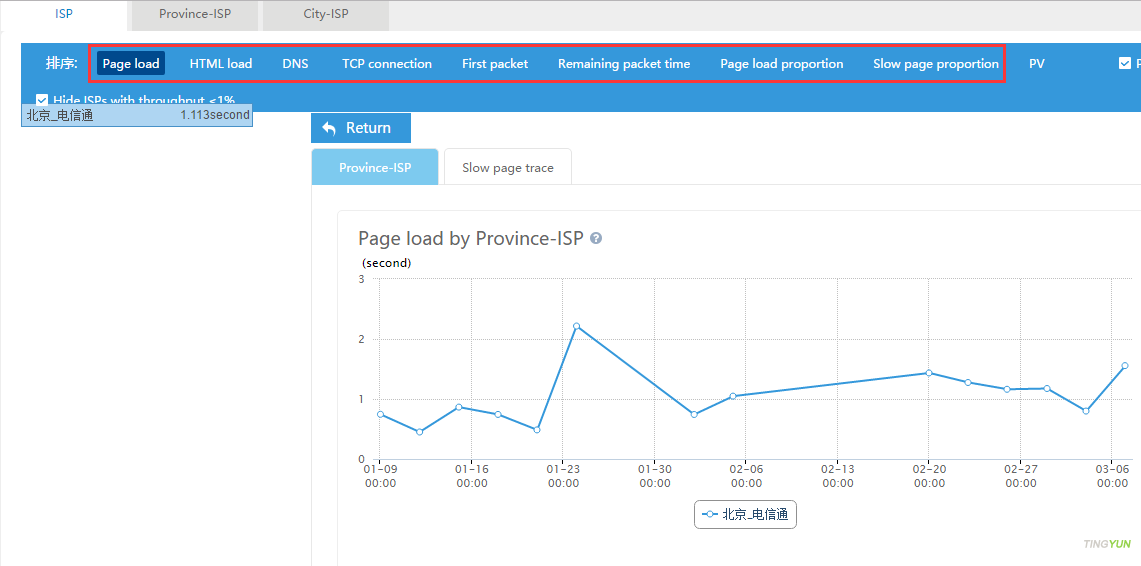Switch to the Province-ISP top tab
Image resolution: width=1141 pixels, height=566 pixels.
coord(194,15)
